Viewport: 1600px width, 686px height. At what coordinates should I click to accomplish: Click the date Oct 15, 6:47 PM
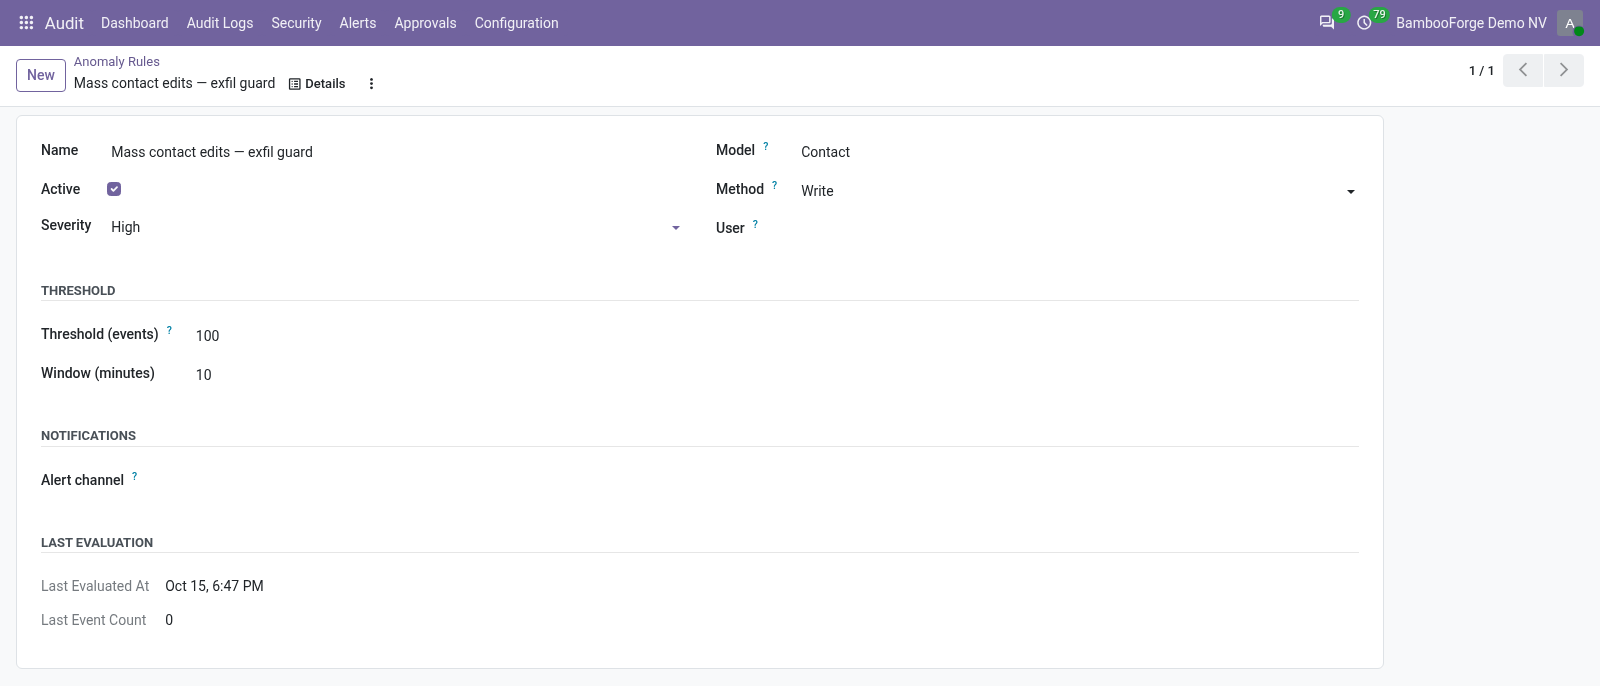click(x=214, y=586)
